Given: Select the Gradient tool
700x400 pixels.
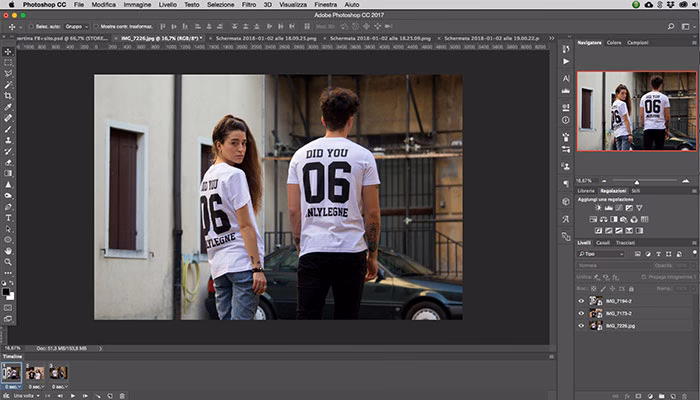Looking at the screenshot, I should (8, 174).
